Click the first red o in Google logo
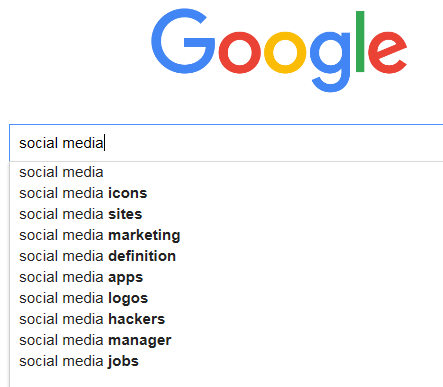Viewport: 443px width, 387px height. click(x=239, y=52)
